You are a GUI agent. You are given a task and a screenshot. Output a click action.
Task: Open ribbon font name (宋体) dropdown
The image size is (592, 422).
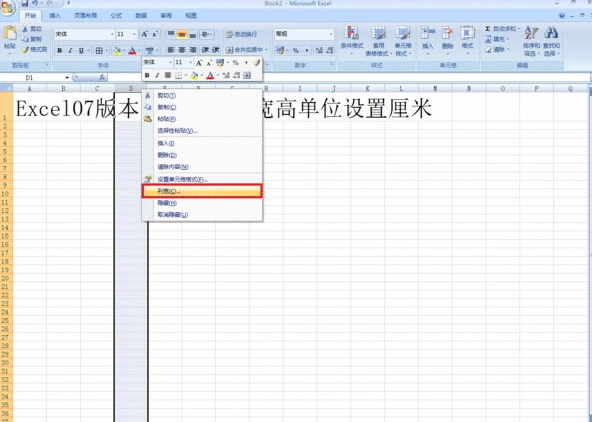pos(112,34)
